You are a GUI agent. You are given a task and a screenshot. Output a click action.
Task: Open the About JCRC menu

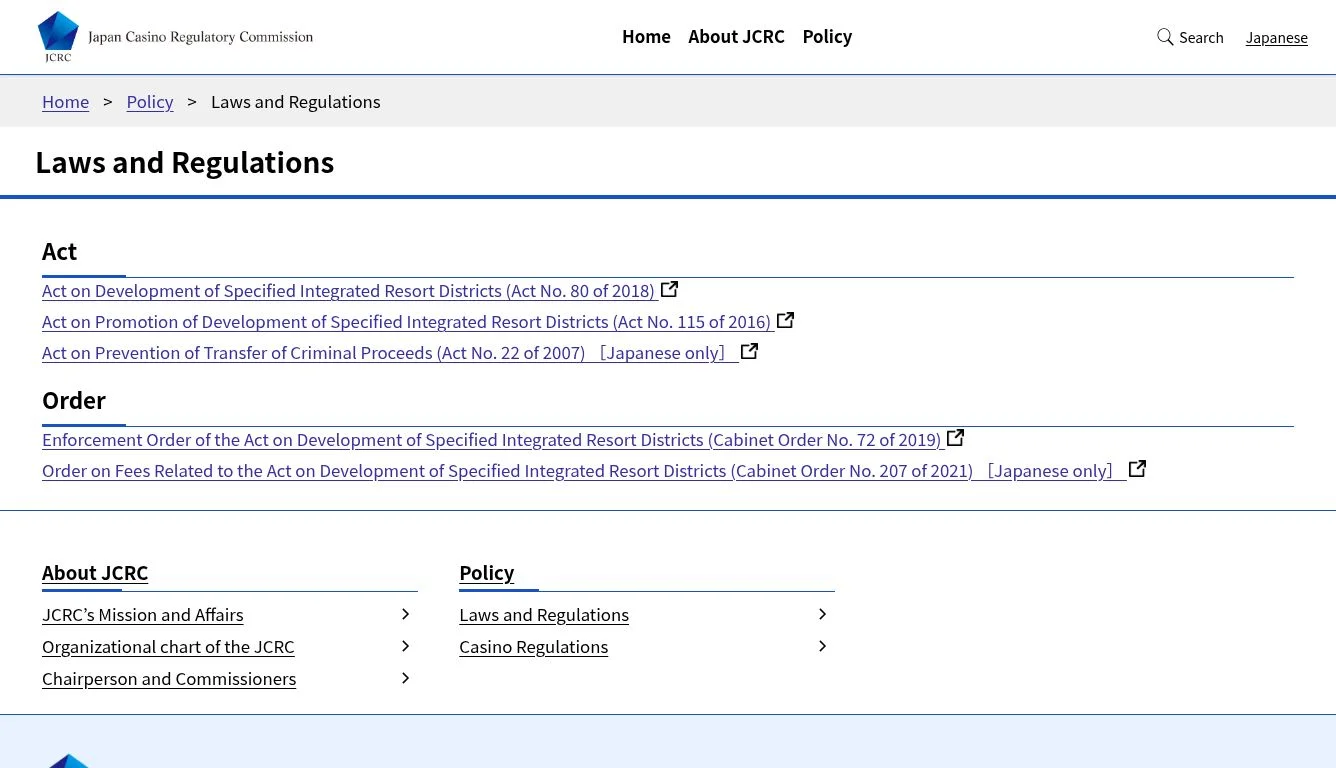[x=736, y=36]
